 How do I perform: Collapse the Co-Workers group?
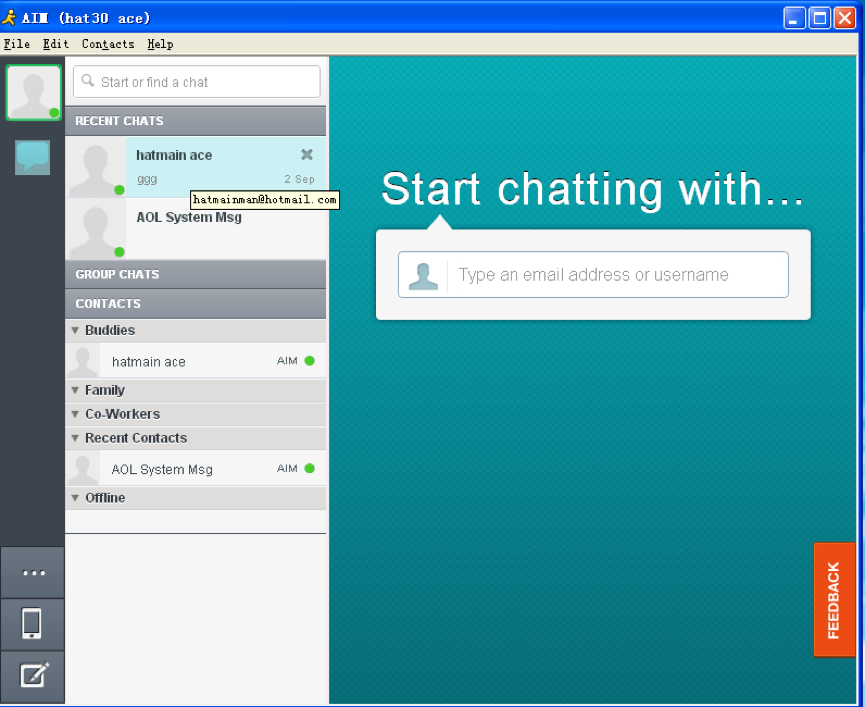point(75,414)
